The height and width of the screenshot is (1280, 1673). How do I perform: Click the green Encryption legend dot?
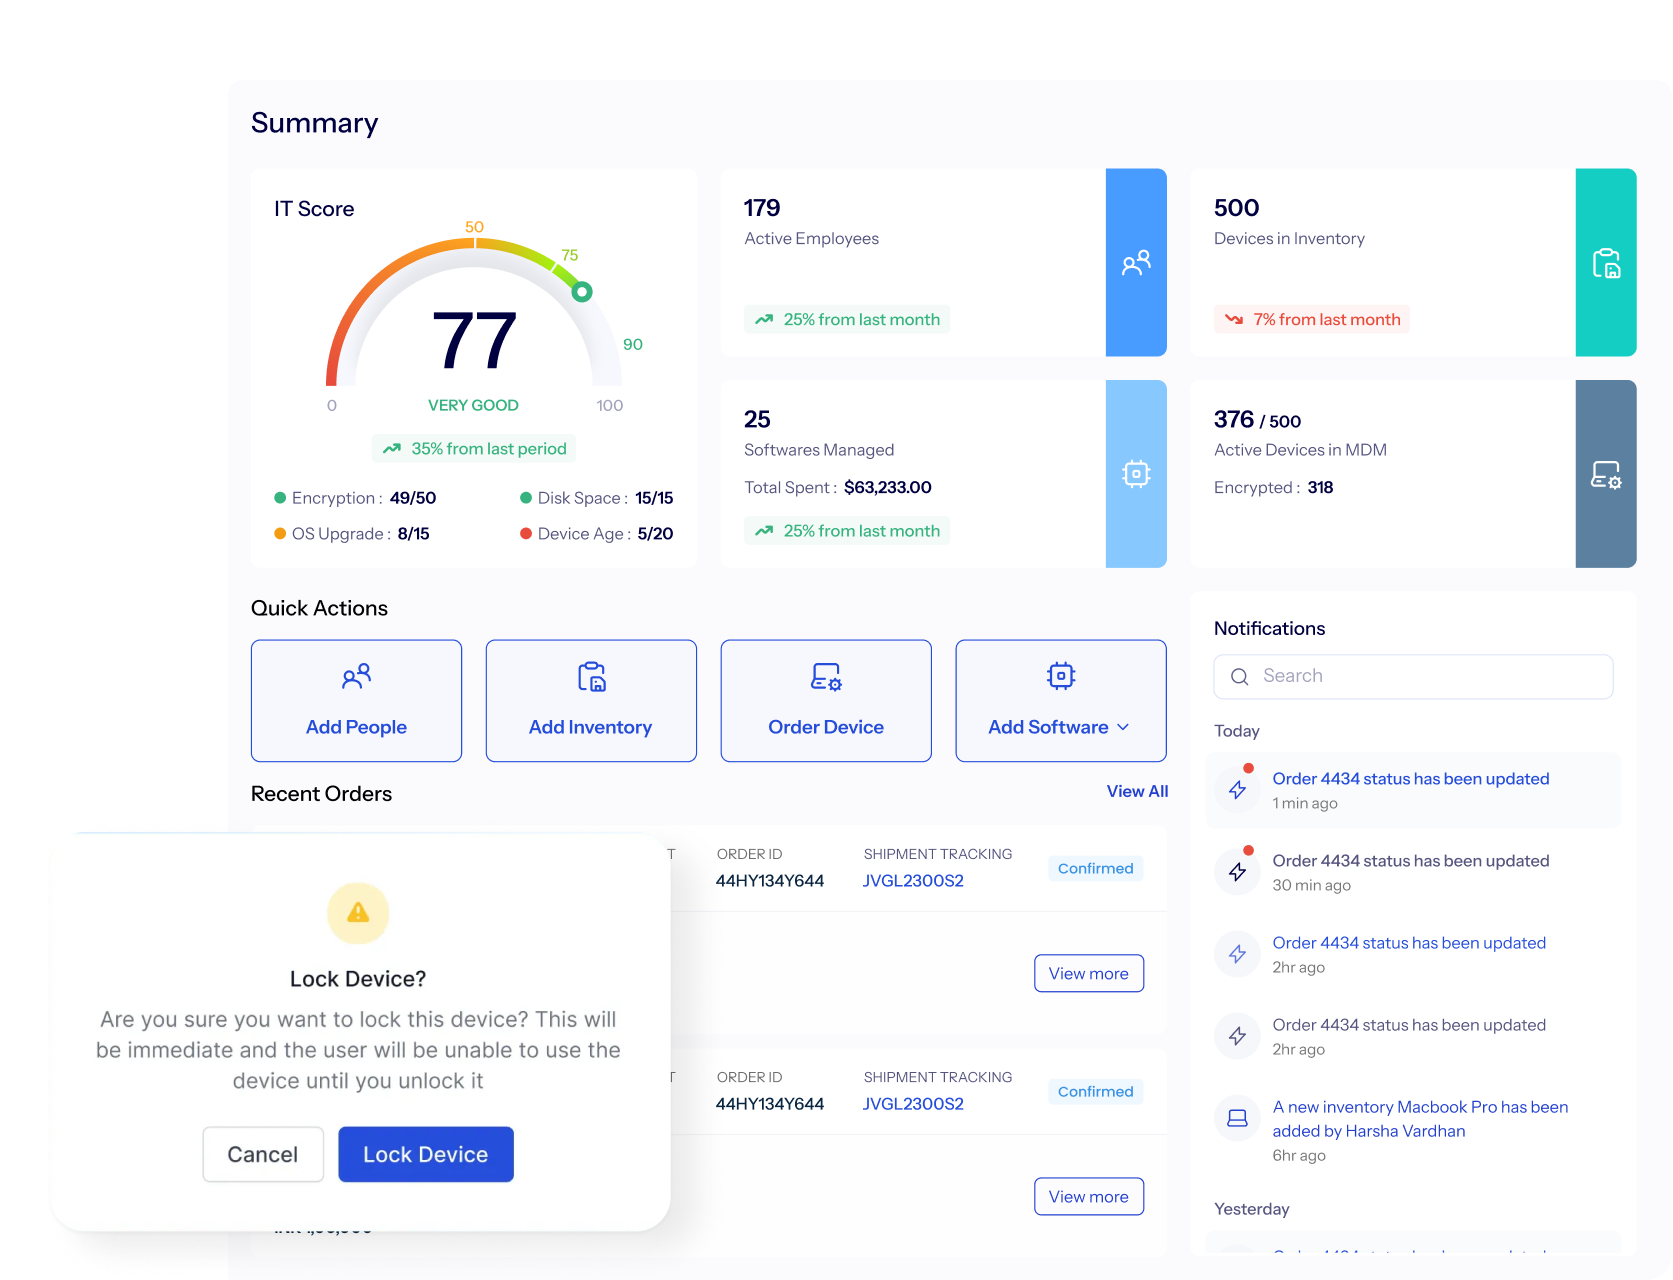(280, 498)
